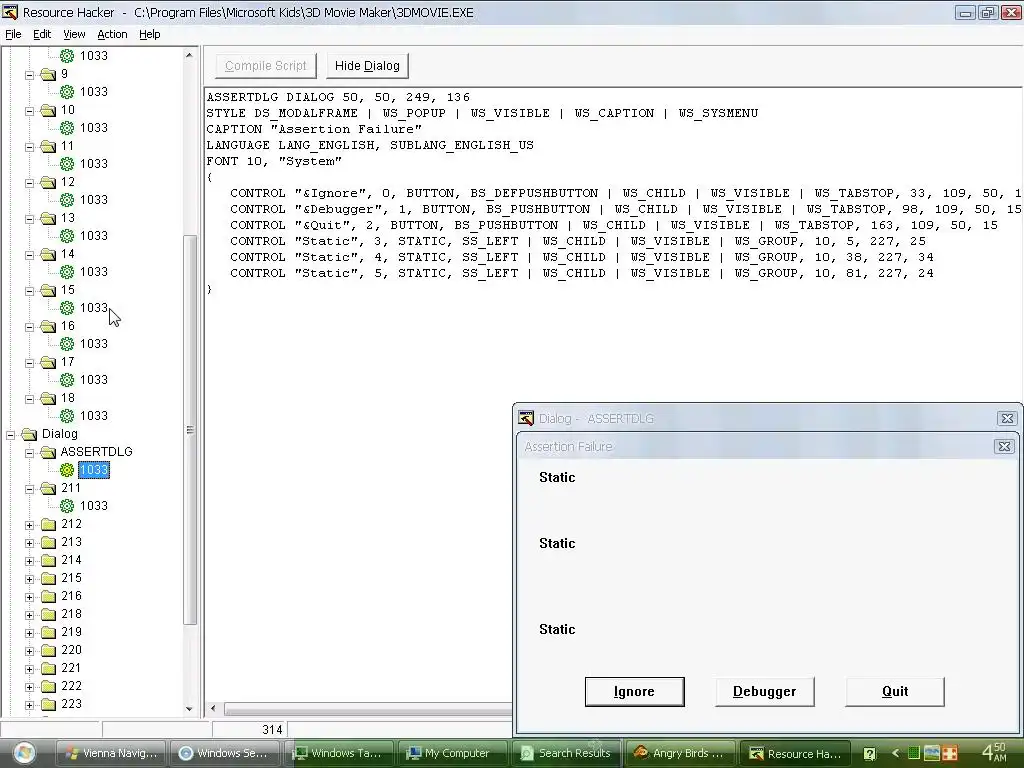The image size is (1024, 768).
Task: Click the Quit button in the dialog preview
Action: (x=895, y=692)
